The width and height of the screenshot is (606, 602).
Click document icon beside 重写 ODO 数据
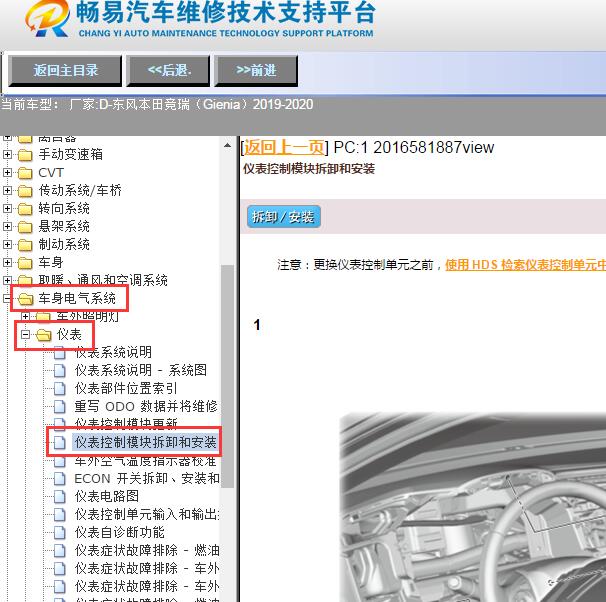click(59, 406)
